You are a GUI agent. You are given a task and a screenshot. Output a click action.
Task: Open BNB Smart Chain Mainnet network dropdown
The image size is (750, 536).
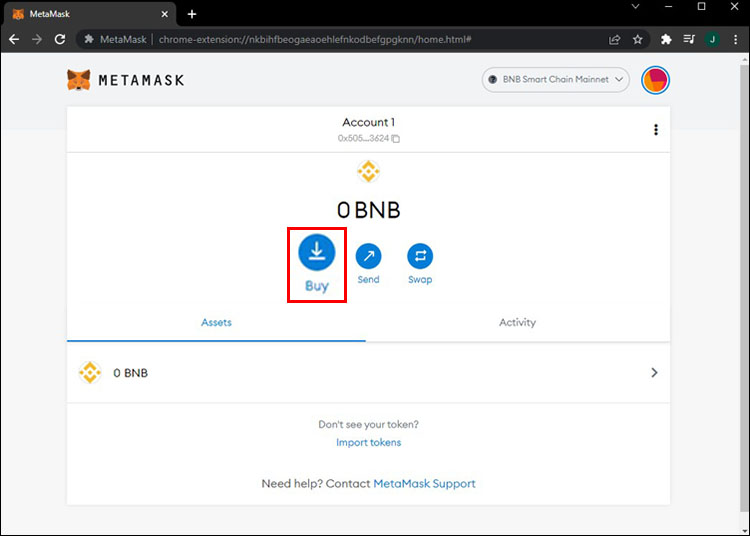pos(555,80)
